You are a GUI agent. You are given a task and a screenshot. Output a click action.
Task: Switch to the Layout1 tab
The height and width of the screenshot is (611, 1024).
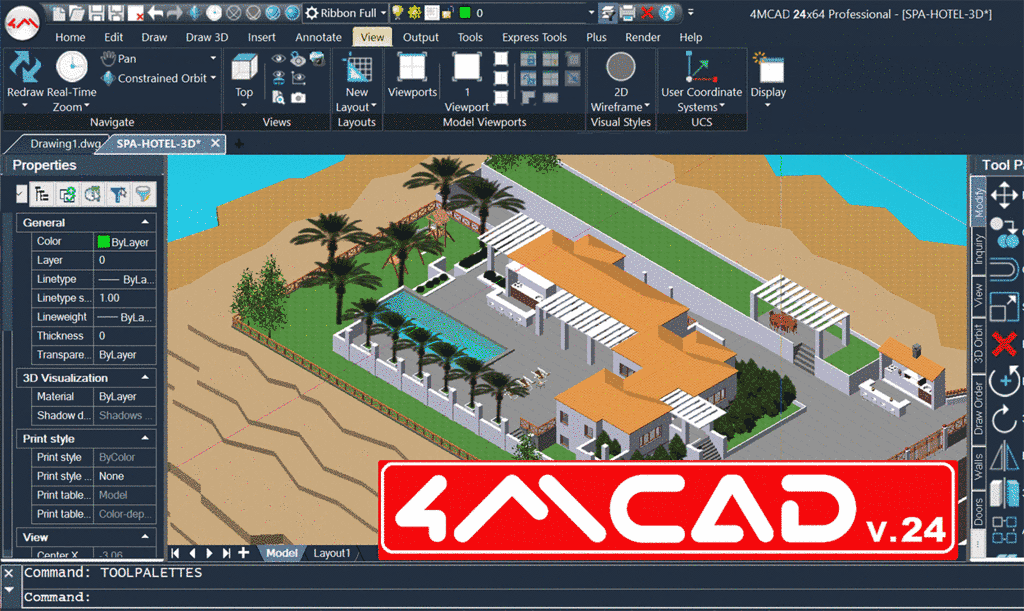click(332, 553)
